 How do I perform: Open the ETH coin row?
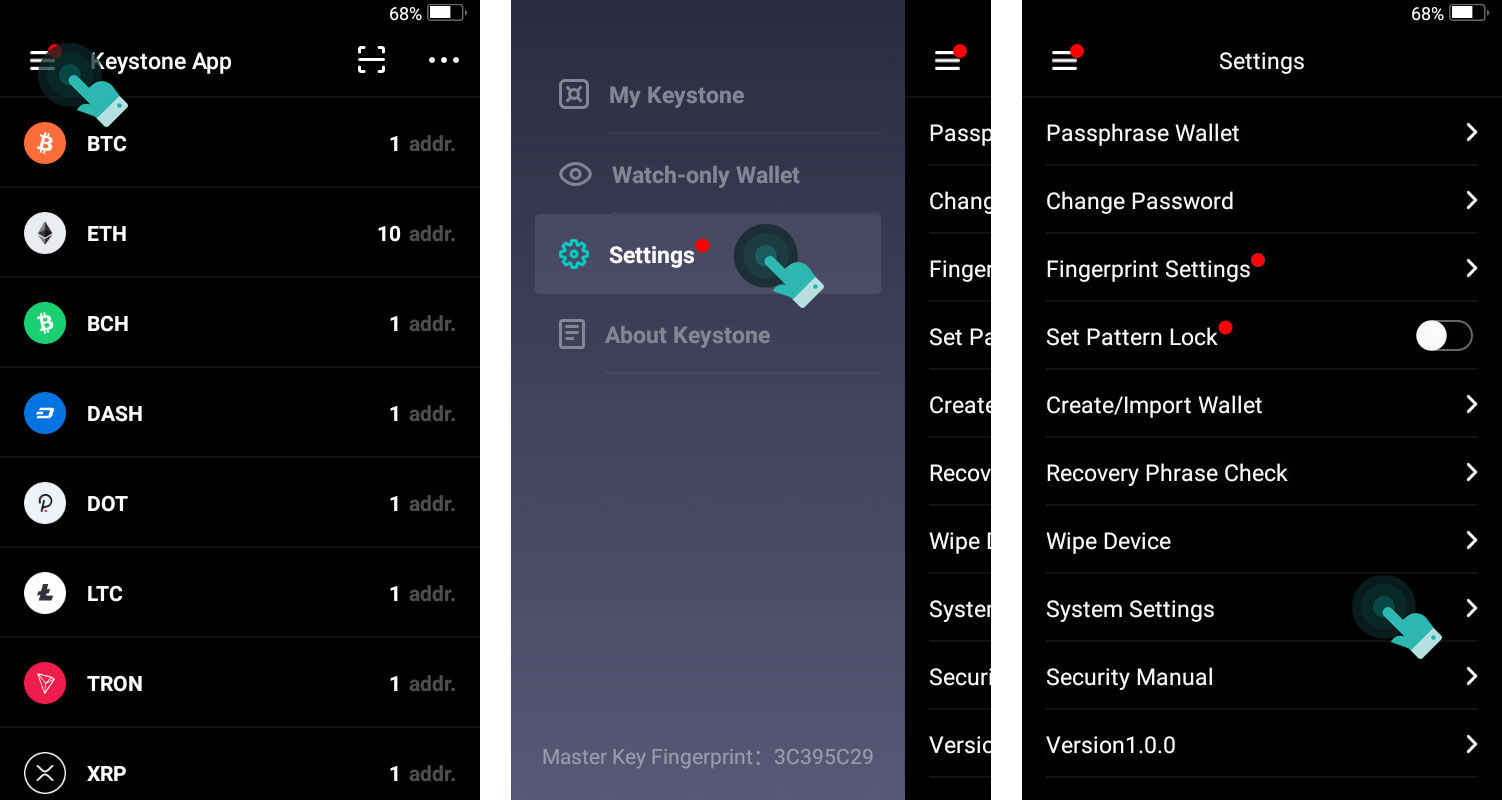pos(240,233)
